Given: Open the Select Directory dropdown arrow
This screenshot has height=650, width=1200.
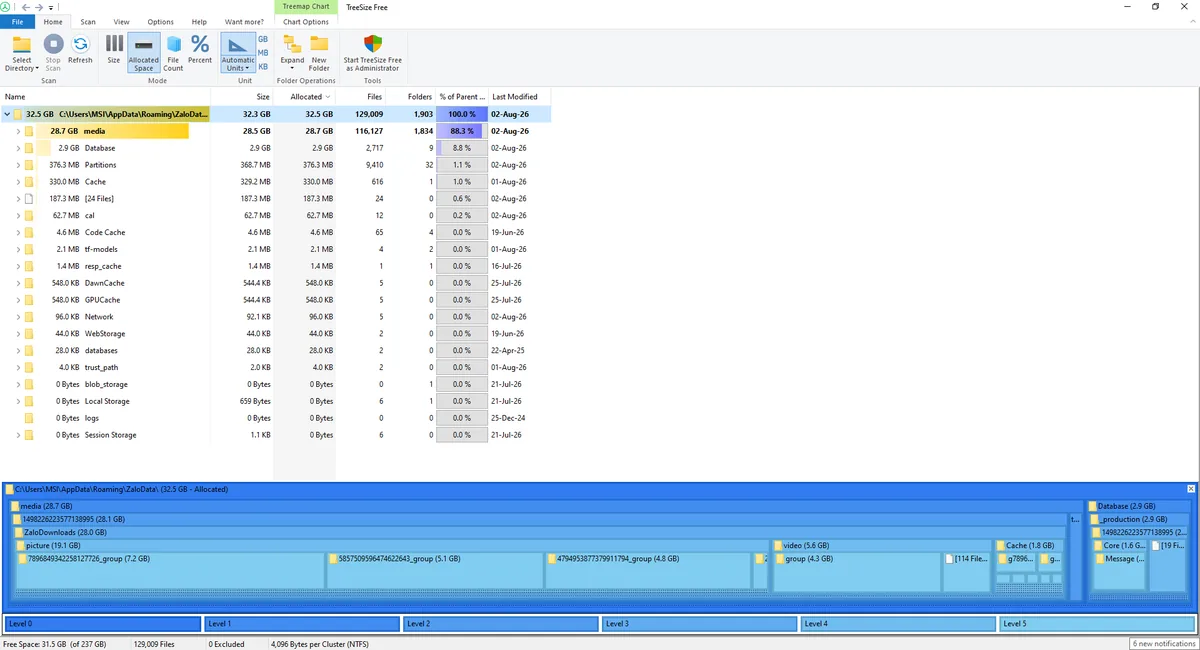Looking at the screenshot, I should (x=37, y=69).
